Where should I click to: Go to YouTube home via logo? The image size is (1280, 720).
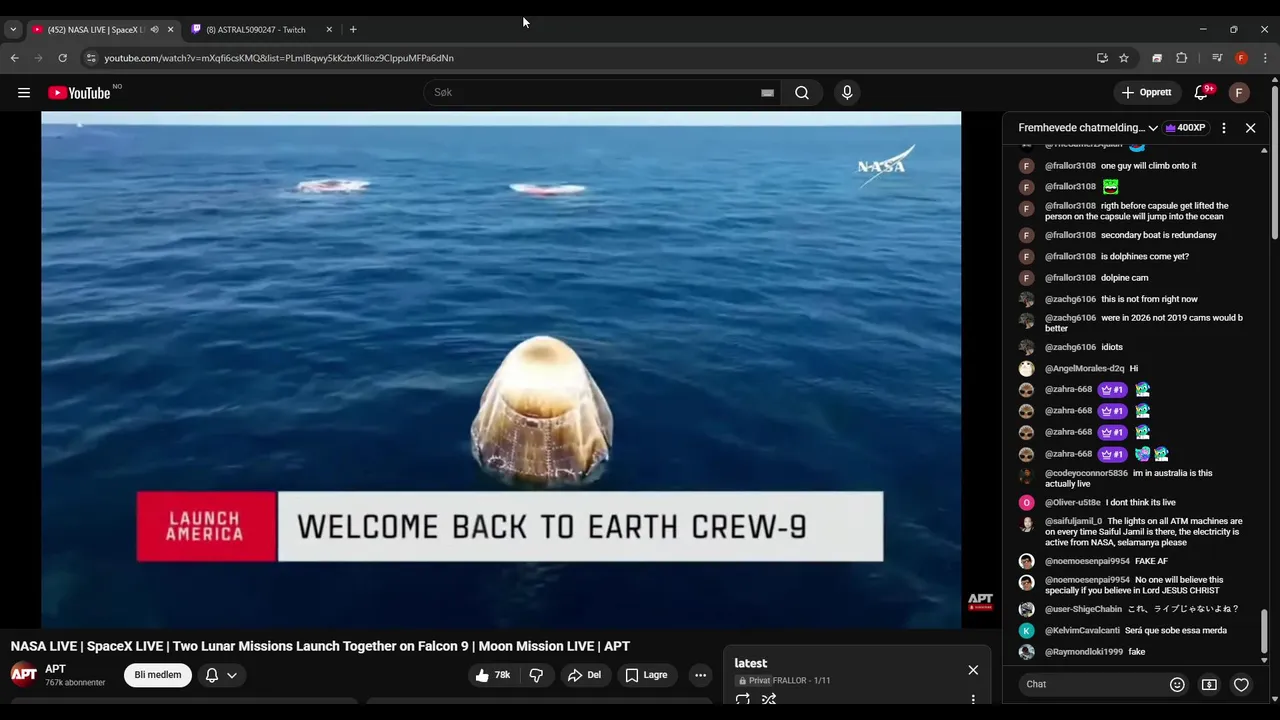coord(79,93)
